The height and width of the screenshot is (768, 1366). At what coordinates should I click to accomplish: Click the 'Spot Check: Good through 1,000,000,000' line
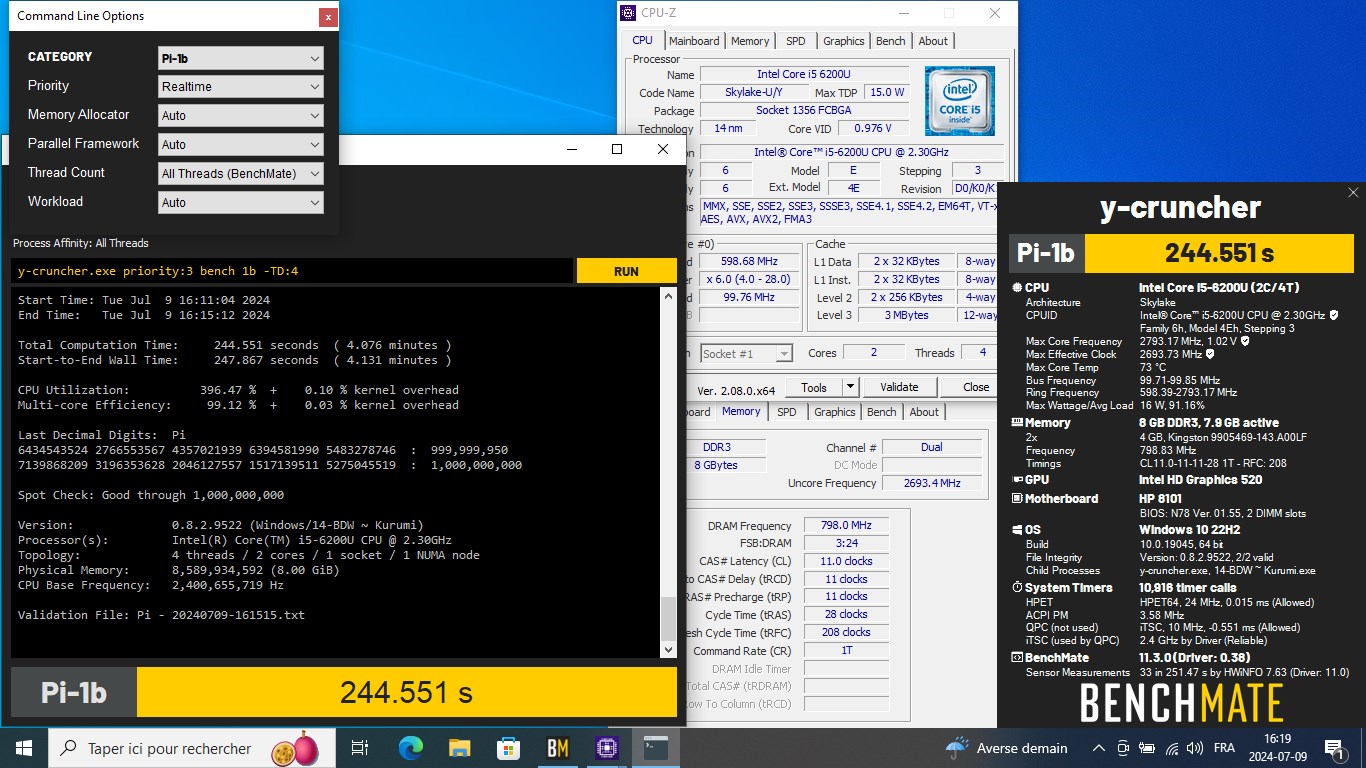coord(151,495)
